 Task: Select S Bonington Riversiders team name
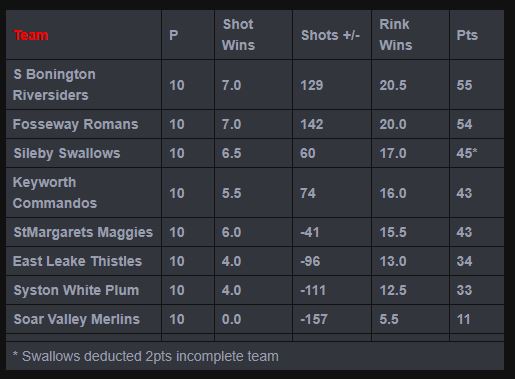(54, 85)
